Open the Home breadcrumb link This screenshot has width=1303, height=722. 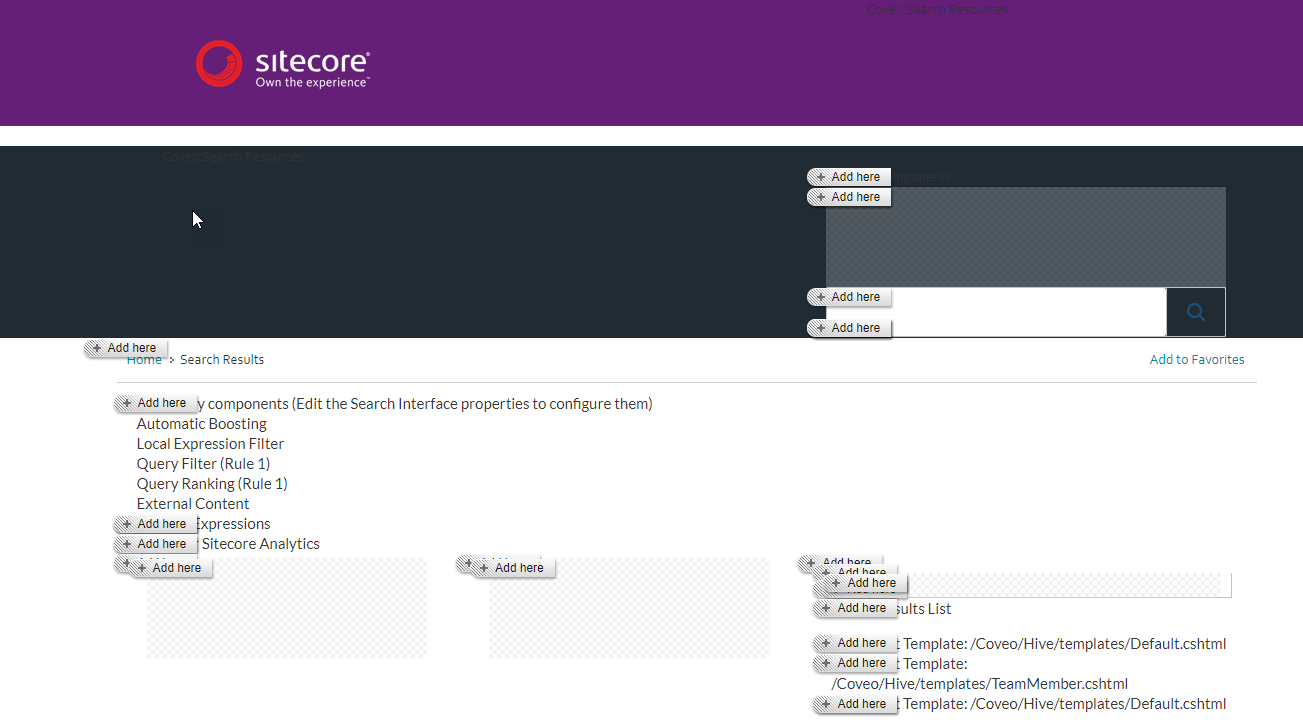click(x=144, y=358)
